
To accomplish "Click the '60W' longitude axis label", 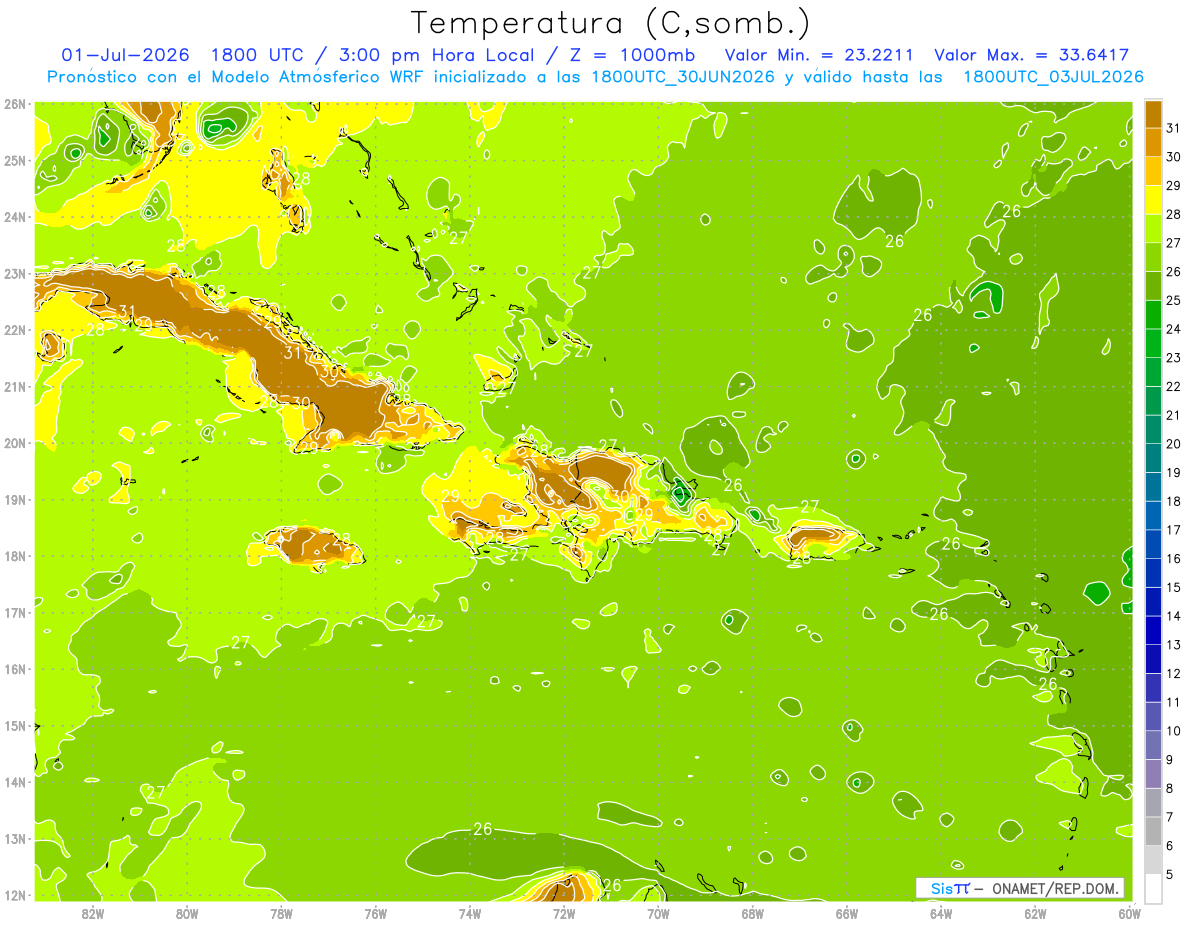I will [x=1130, y=913].
